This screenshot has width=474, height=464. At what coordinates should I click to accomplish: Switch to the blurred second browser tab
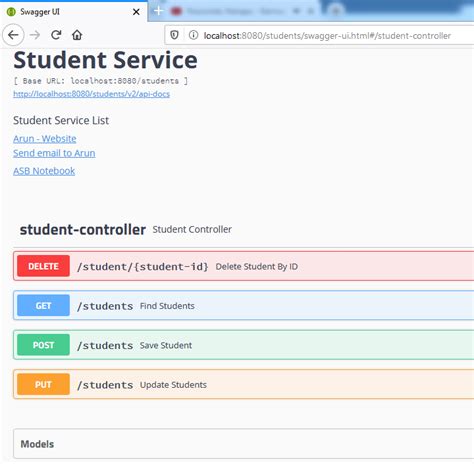[x=242, y=11]
